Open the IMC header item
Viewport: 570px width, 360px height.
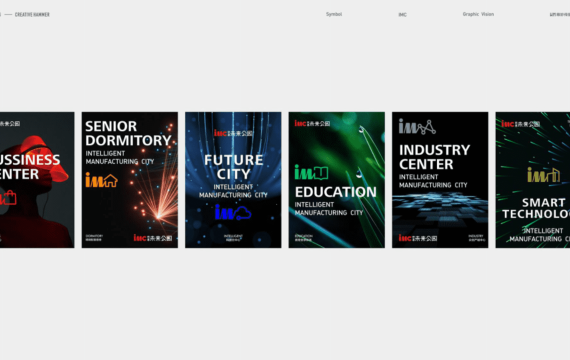tap(402, 15)
